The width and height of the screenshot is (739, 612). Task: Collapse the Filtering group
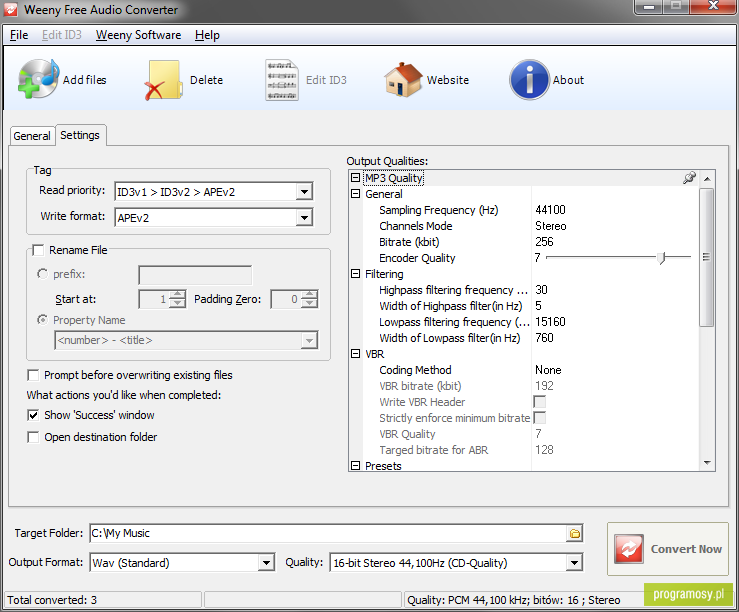click(x=355, y=274)
